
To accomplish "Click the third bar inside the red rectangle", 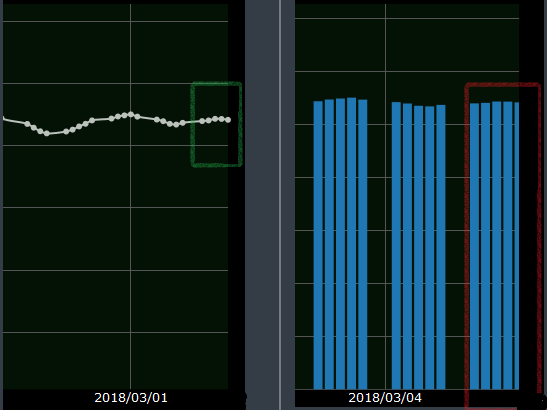I will pyautogui.click(x=497, y=245).
